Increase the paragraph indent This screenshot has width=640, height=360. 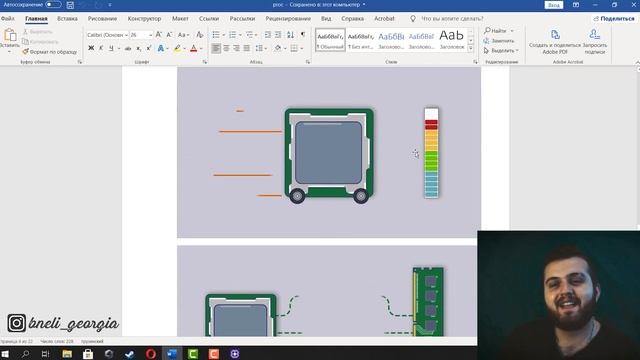[278, 35]
